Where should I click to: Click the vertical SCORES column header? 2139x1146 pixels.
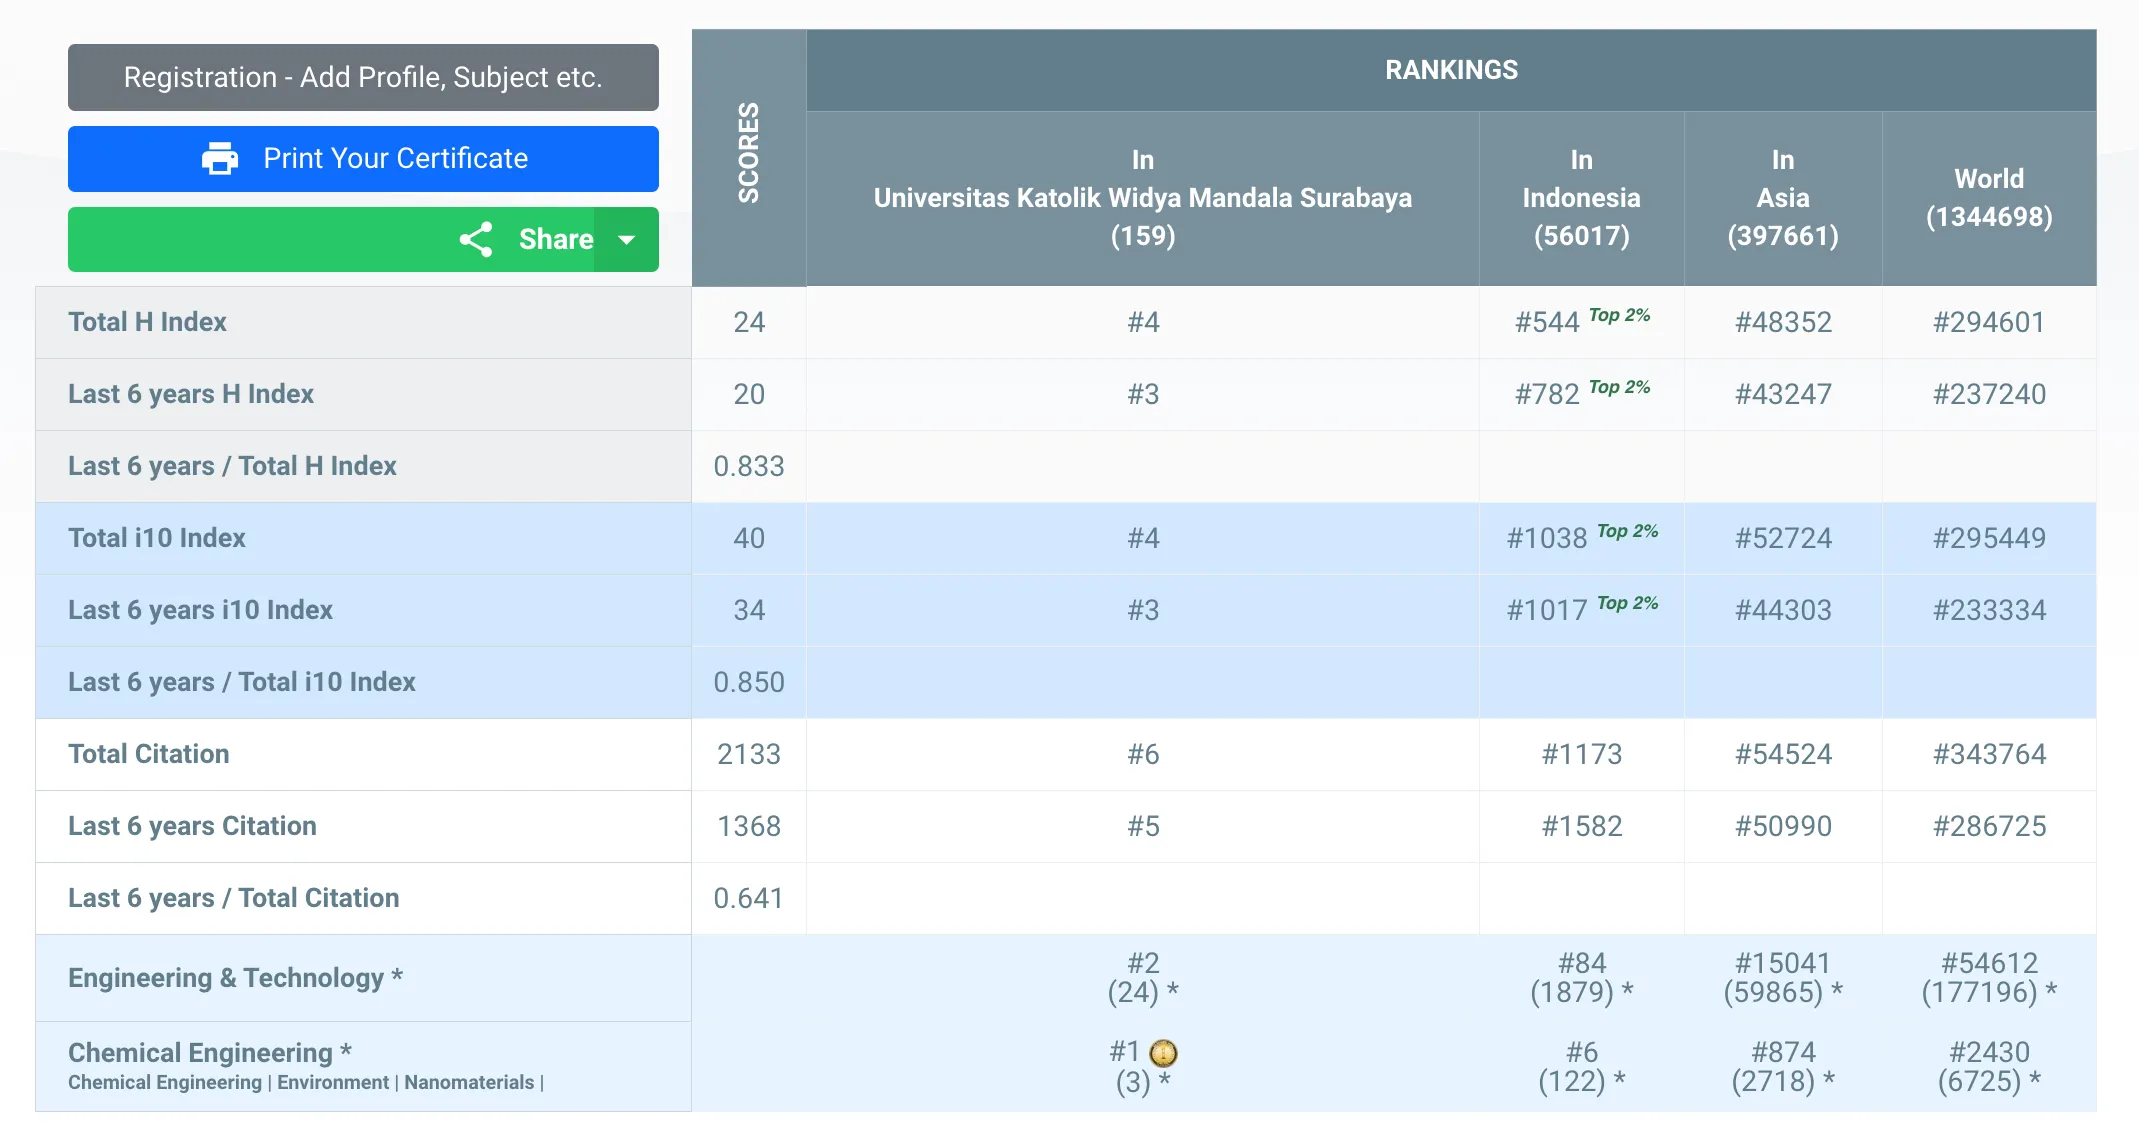[x=748, y=153]
